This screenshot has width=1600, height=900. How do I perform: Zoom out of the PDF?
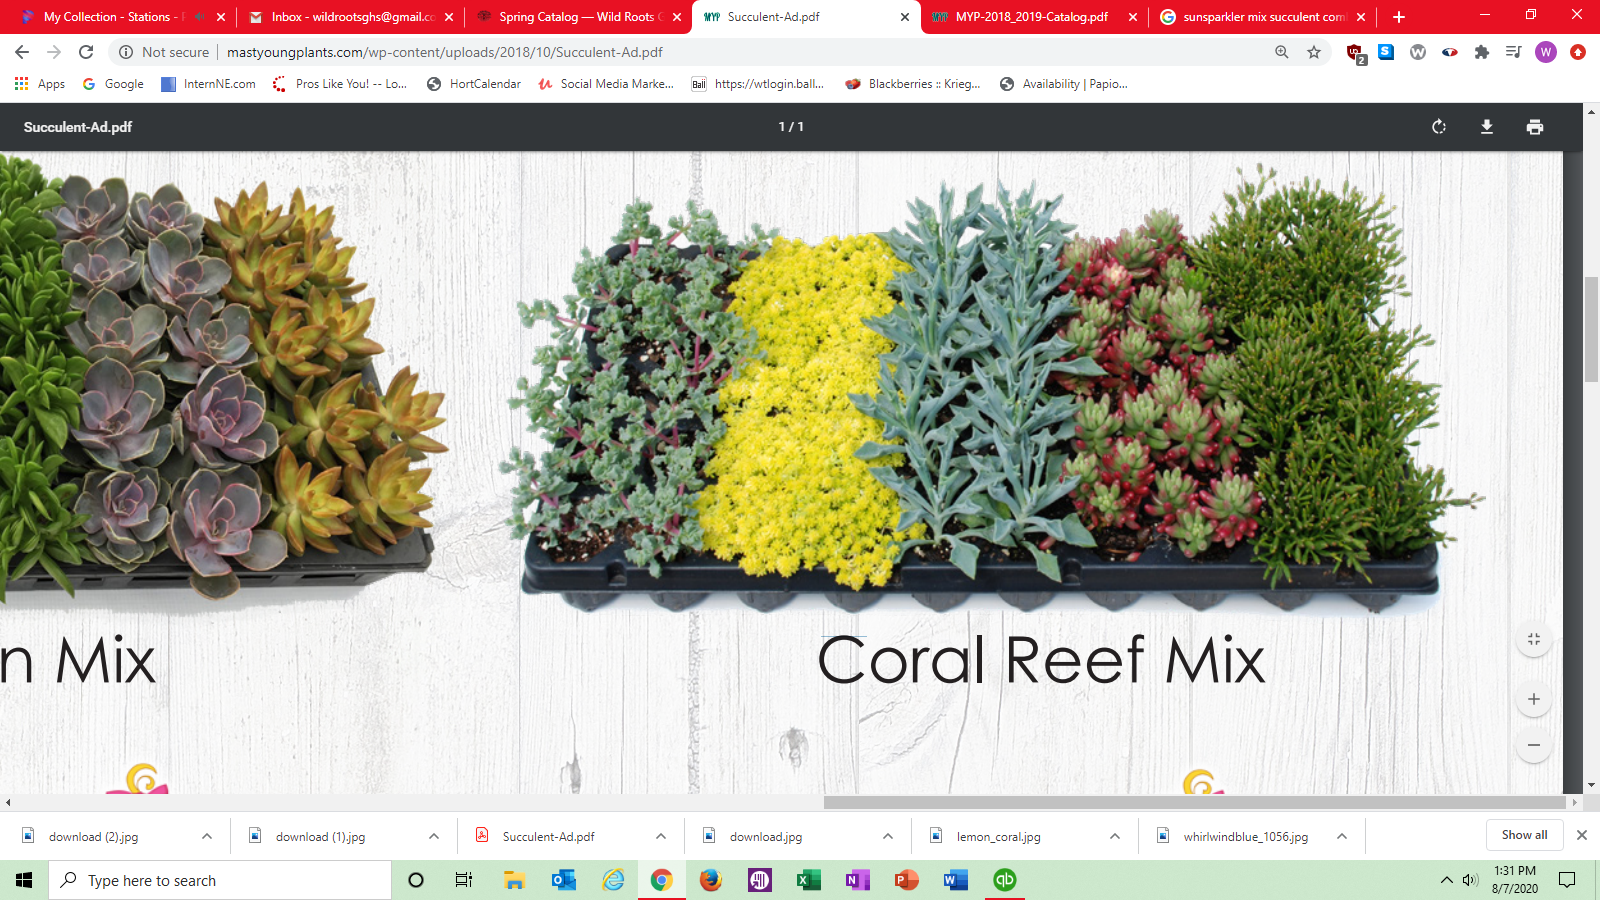point(1534,745)
